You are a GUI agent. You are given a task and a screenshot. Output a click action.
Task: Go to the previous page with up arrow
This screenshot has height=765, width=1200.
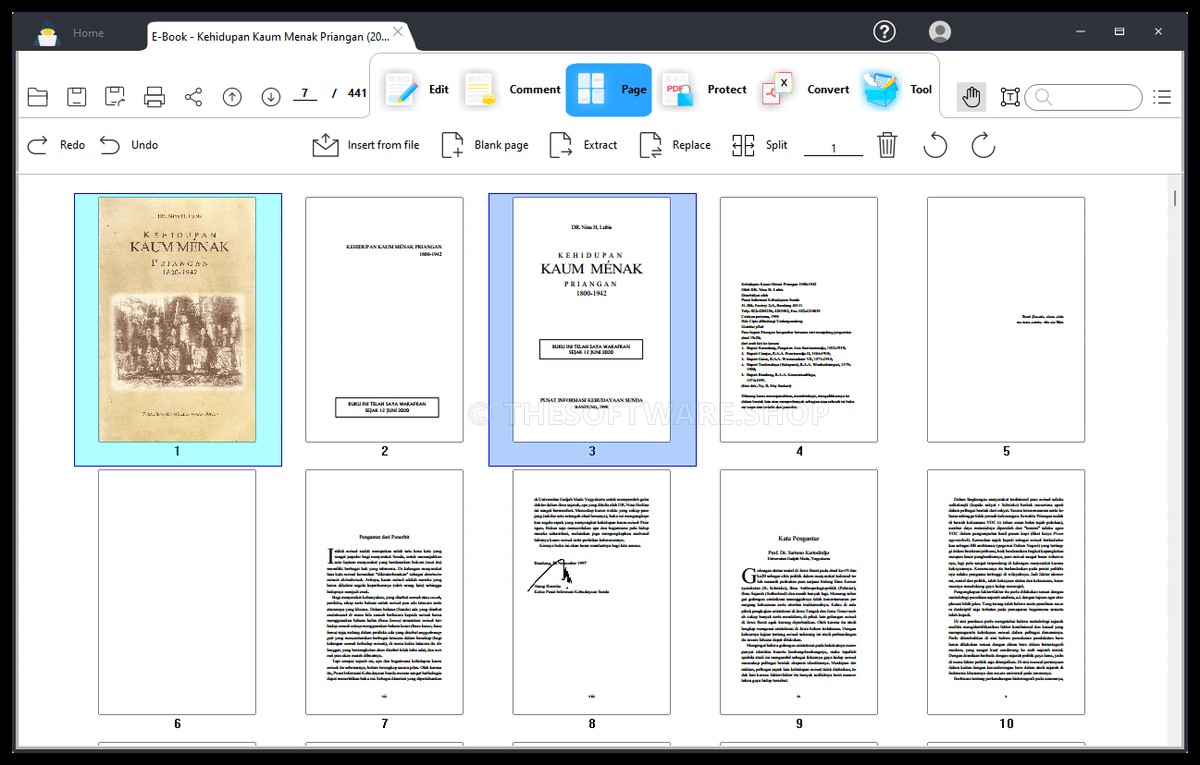click(232, 97)
